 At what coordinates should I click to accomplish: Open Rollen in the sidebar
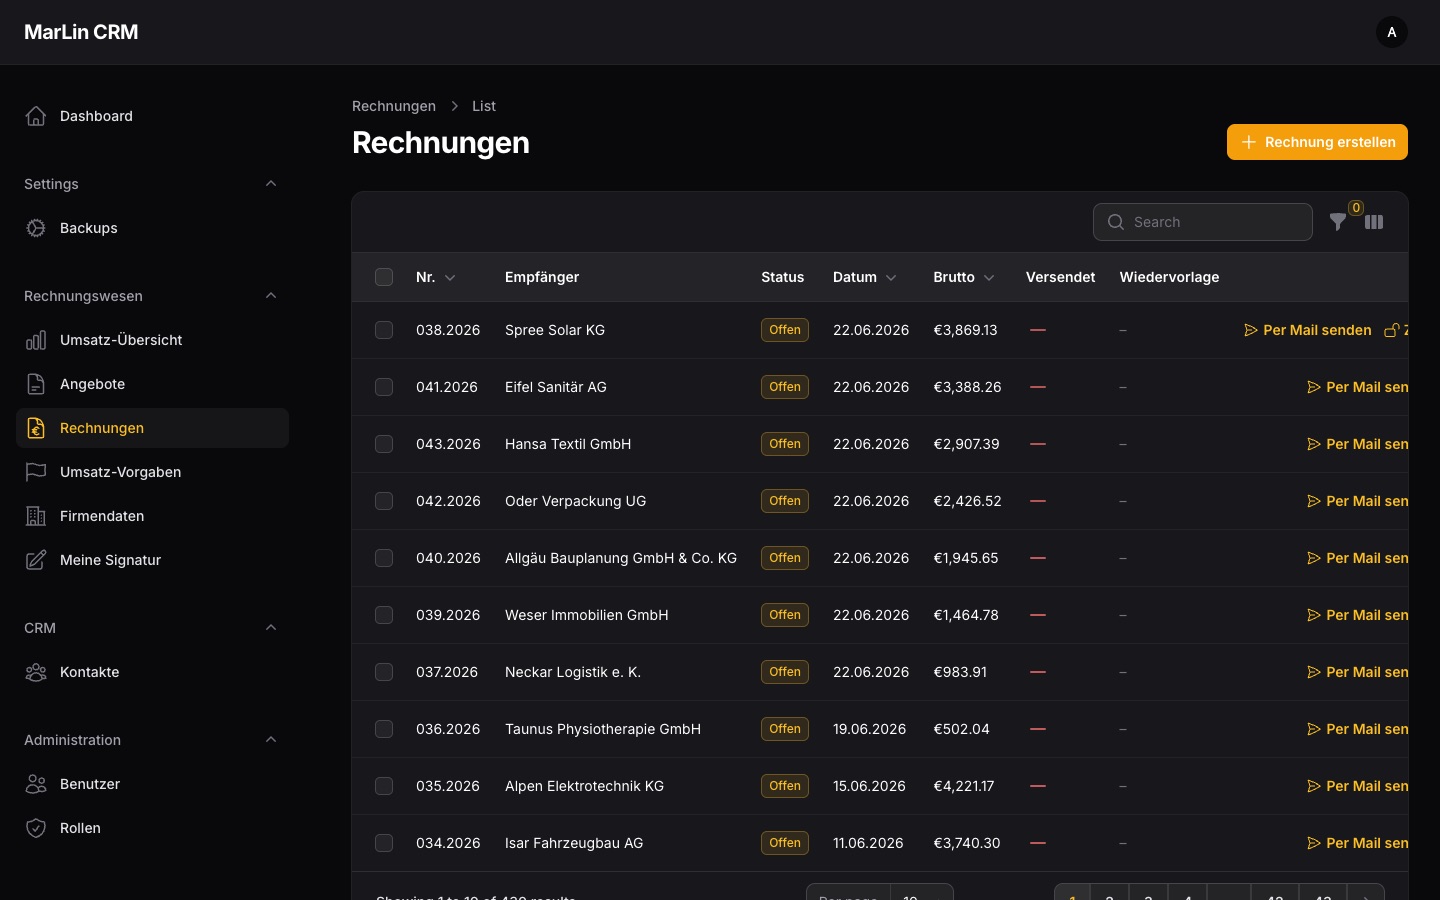click(x=152, y=828)
